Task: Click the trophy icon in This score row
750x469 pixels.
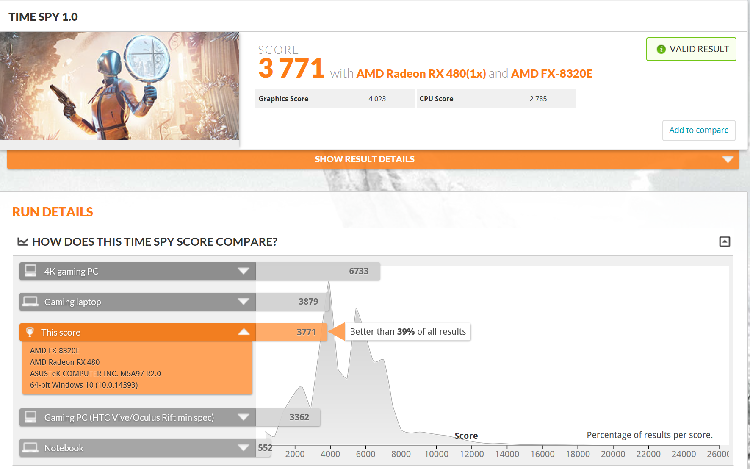Action: (x=30, y=332)
